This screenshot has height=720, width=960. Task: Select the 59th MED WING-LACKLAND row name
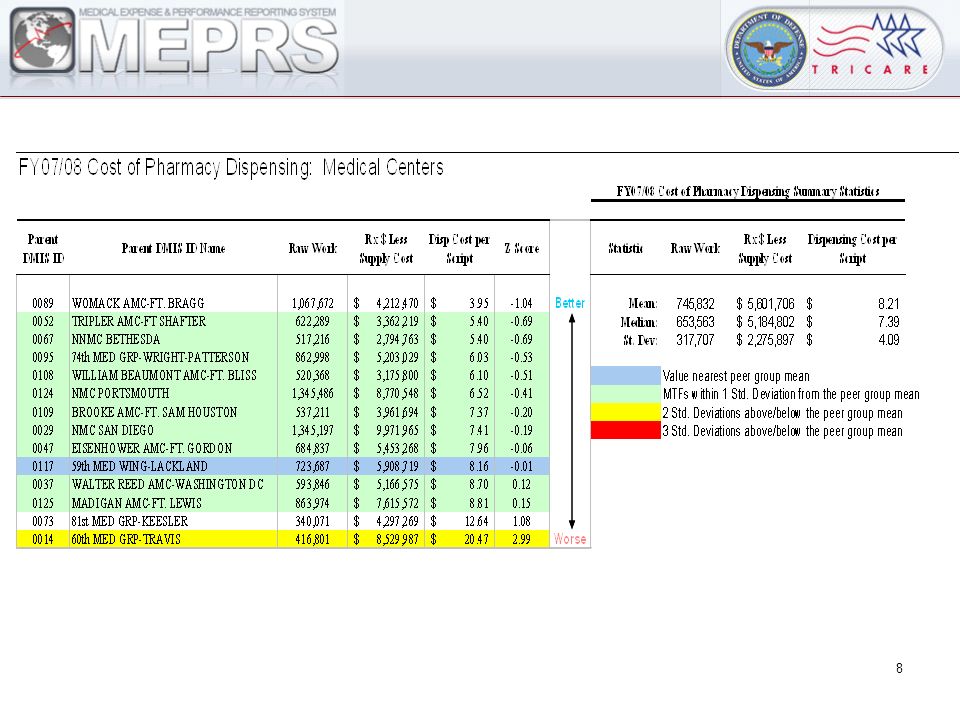(x=140, y=466)
